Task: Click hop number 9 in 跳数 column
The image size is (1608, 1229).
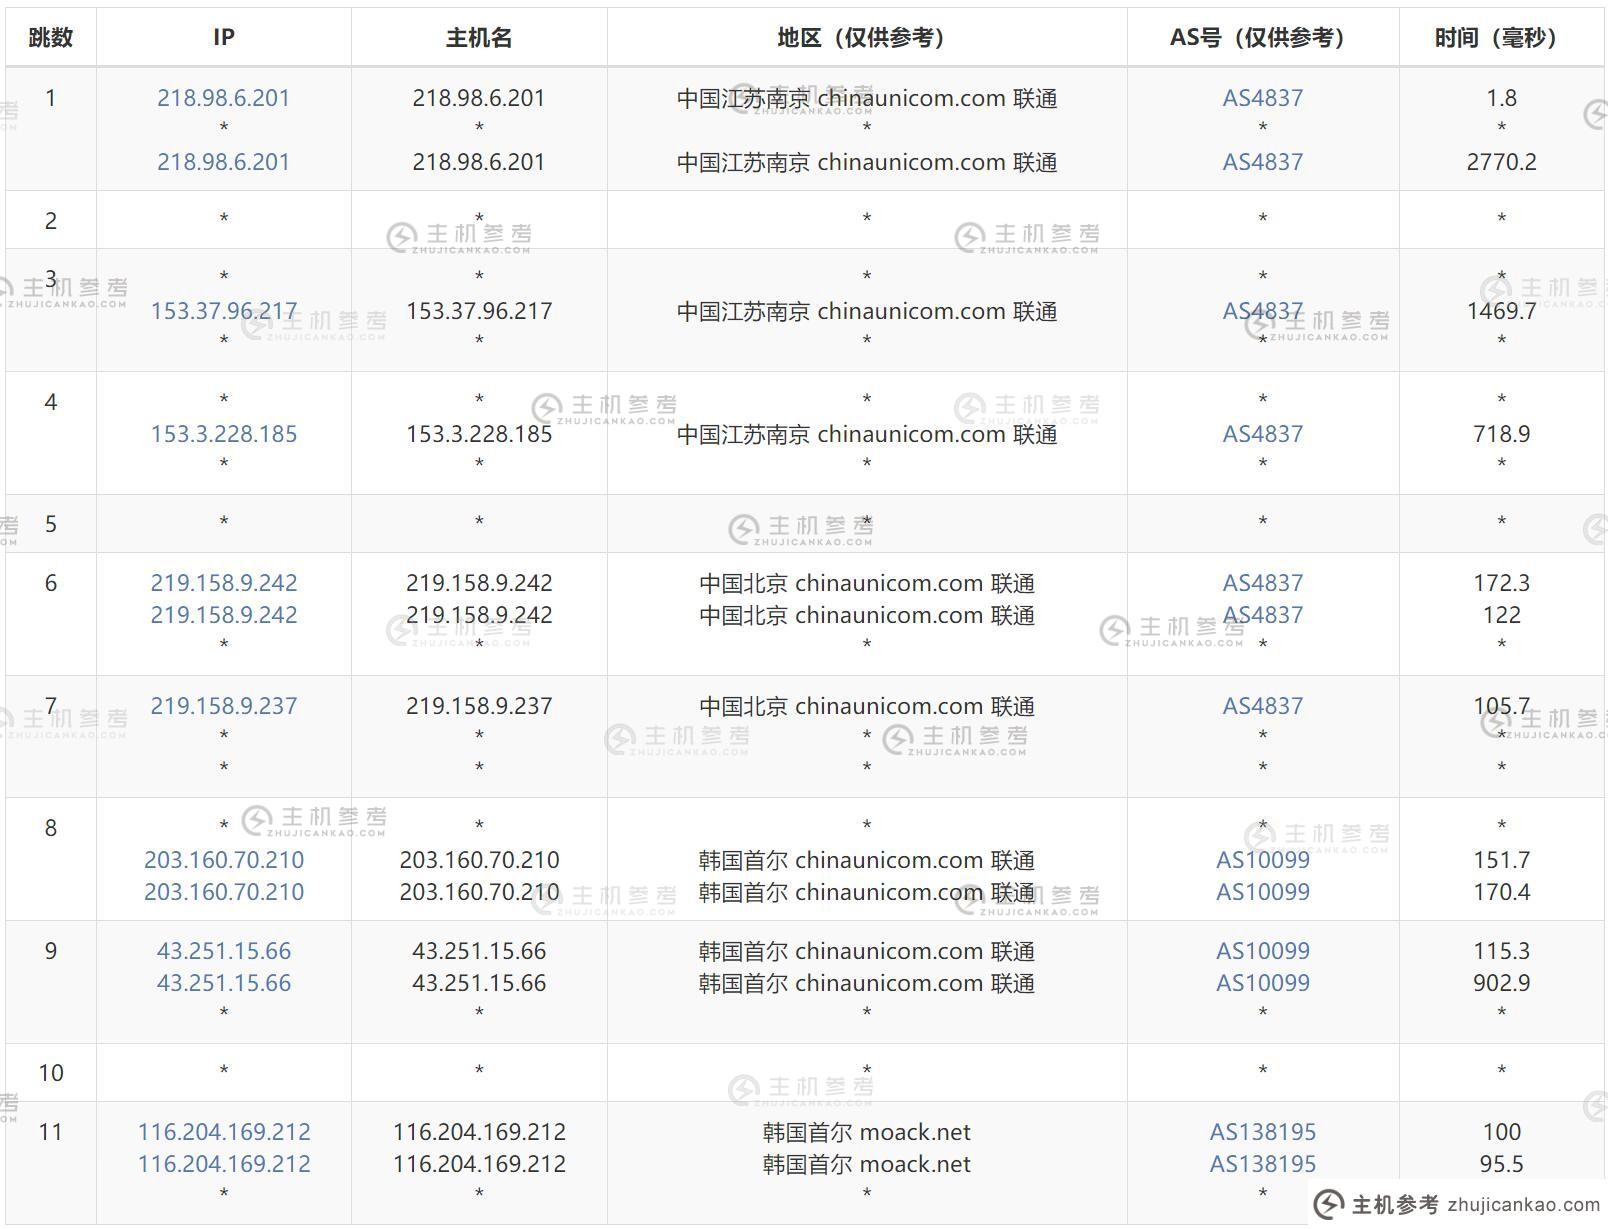Action: 51,951
